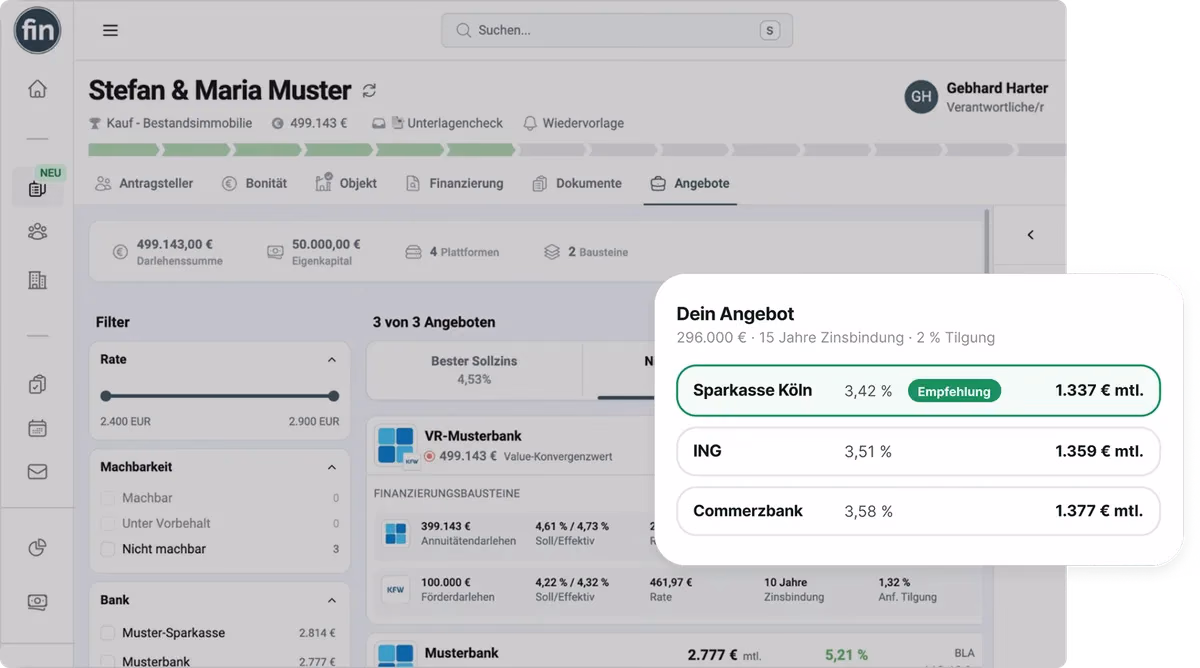Click the green progress step bar
Screen dimensions: 1200x668
(302, 150)
